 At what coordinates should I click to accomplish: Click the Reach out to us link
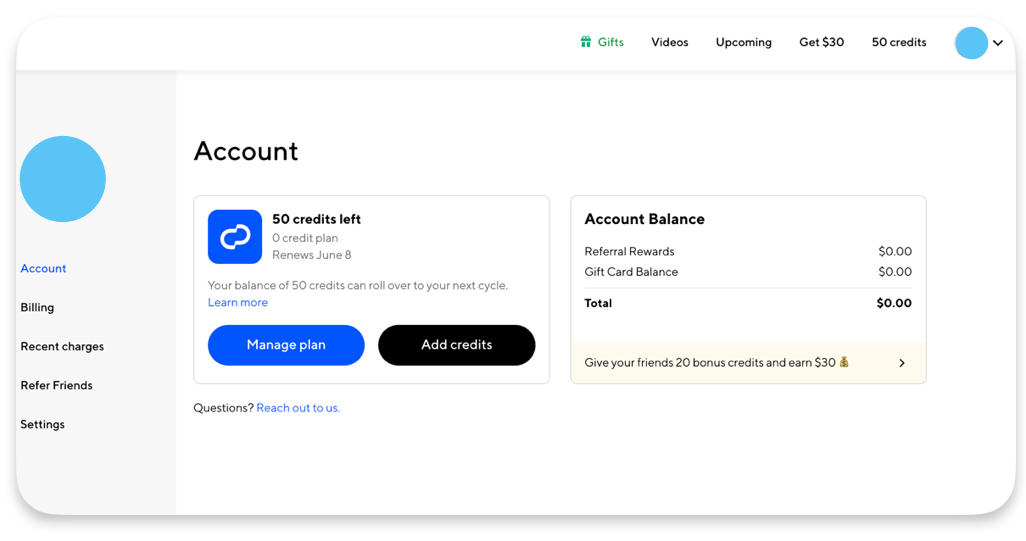click(298, 408)
